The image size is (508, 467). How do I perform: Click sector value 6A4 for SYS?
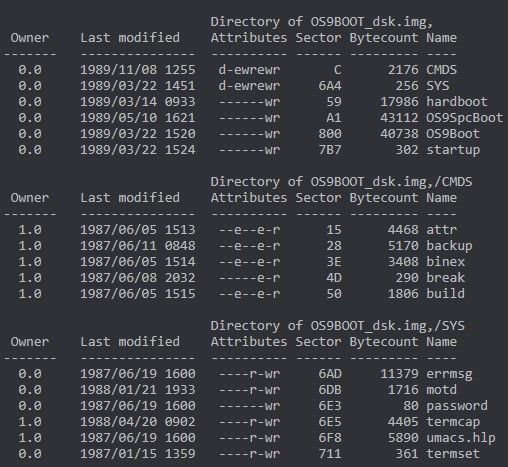coord(330,86)
